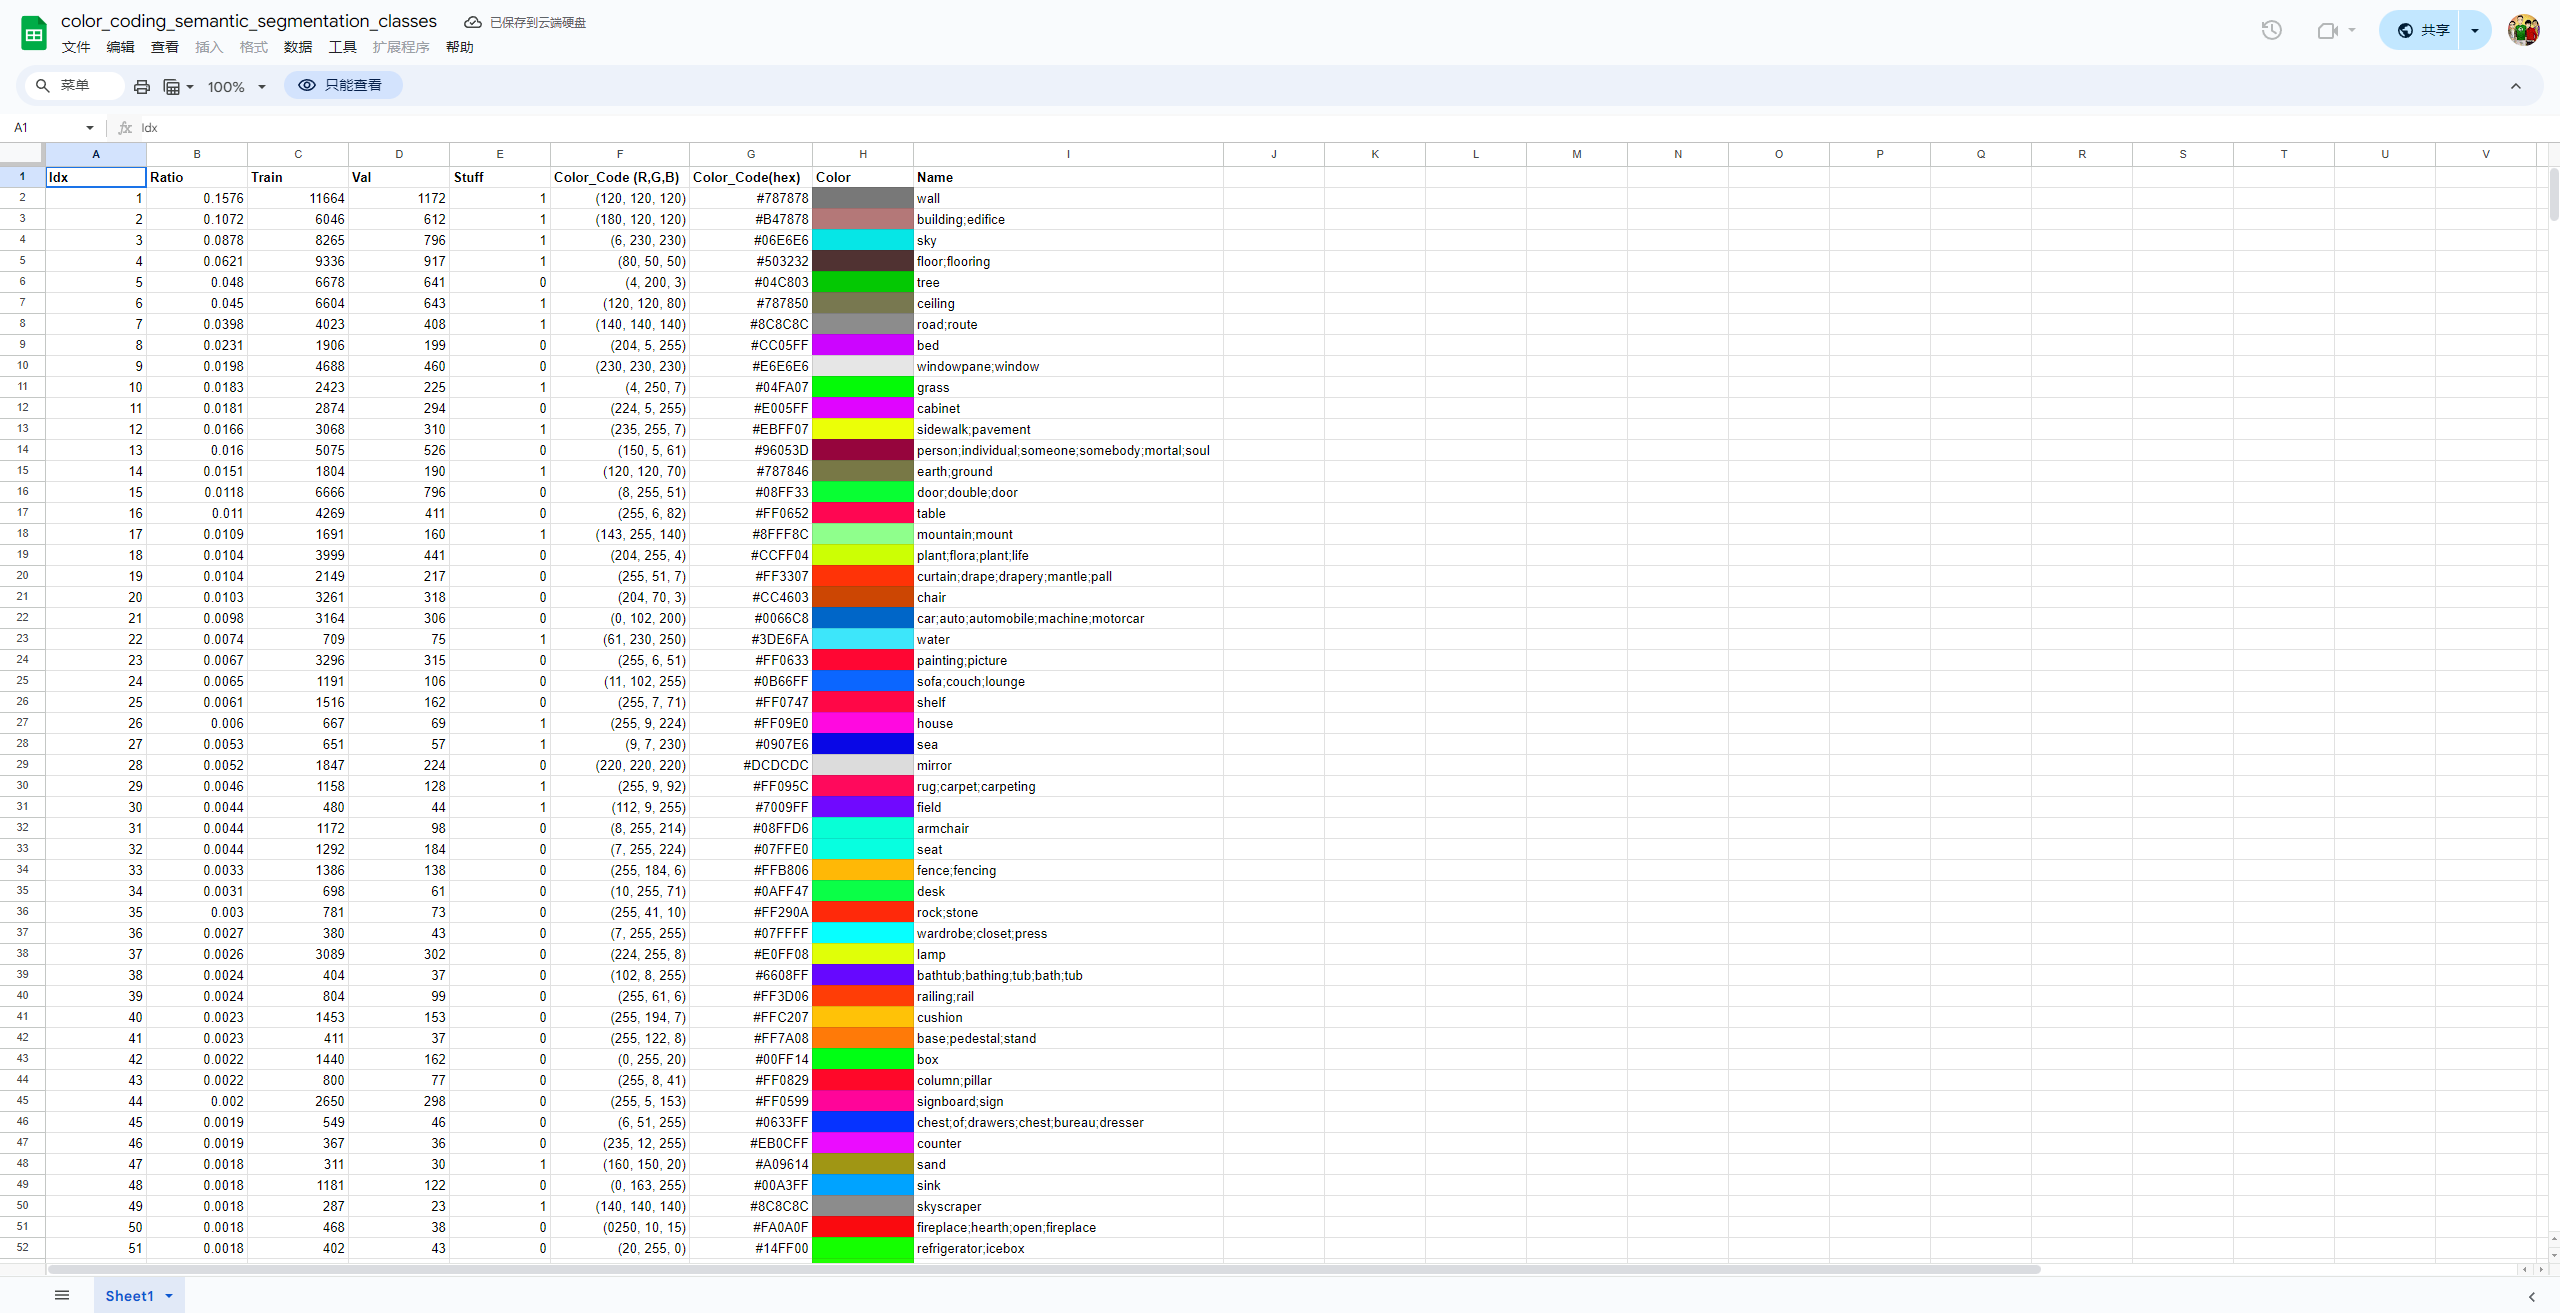The width and height of the screenshot is (2560, 1313).
Task: Click the horizontal scrollbar thumb
Action: pos(1044,1269)
